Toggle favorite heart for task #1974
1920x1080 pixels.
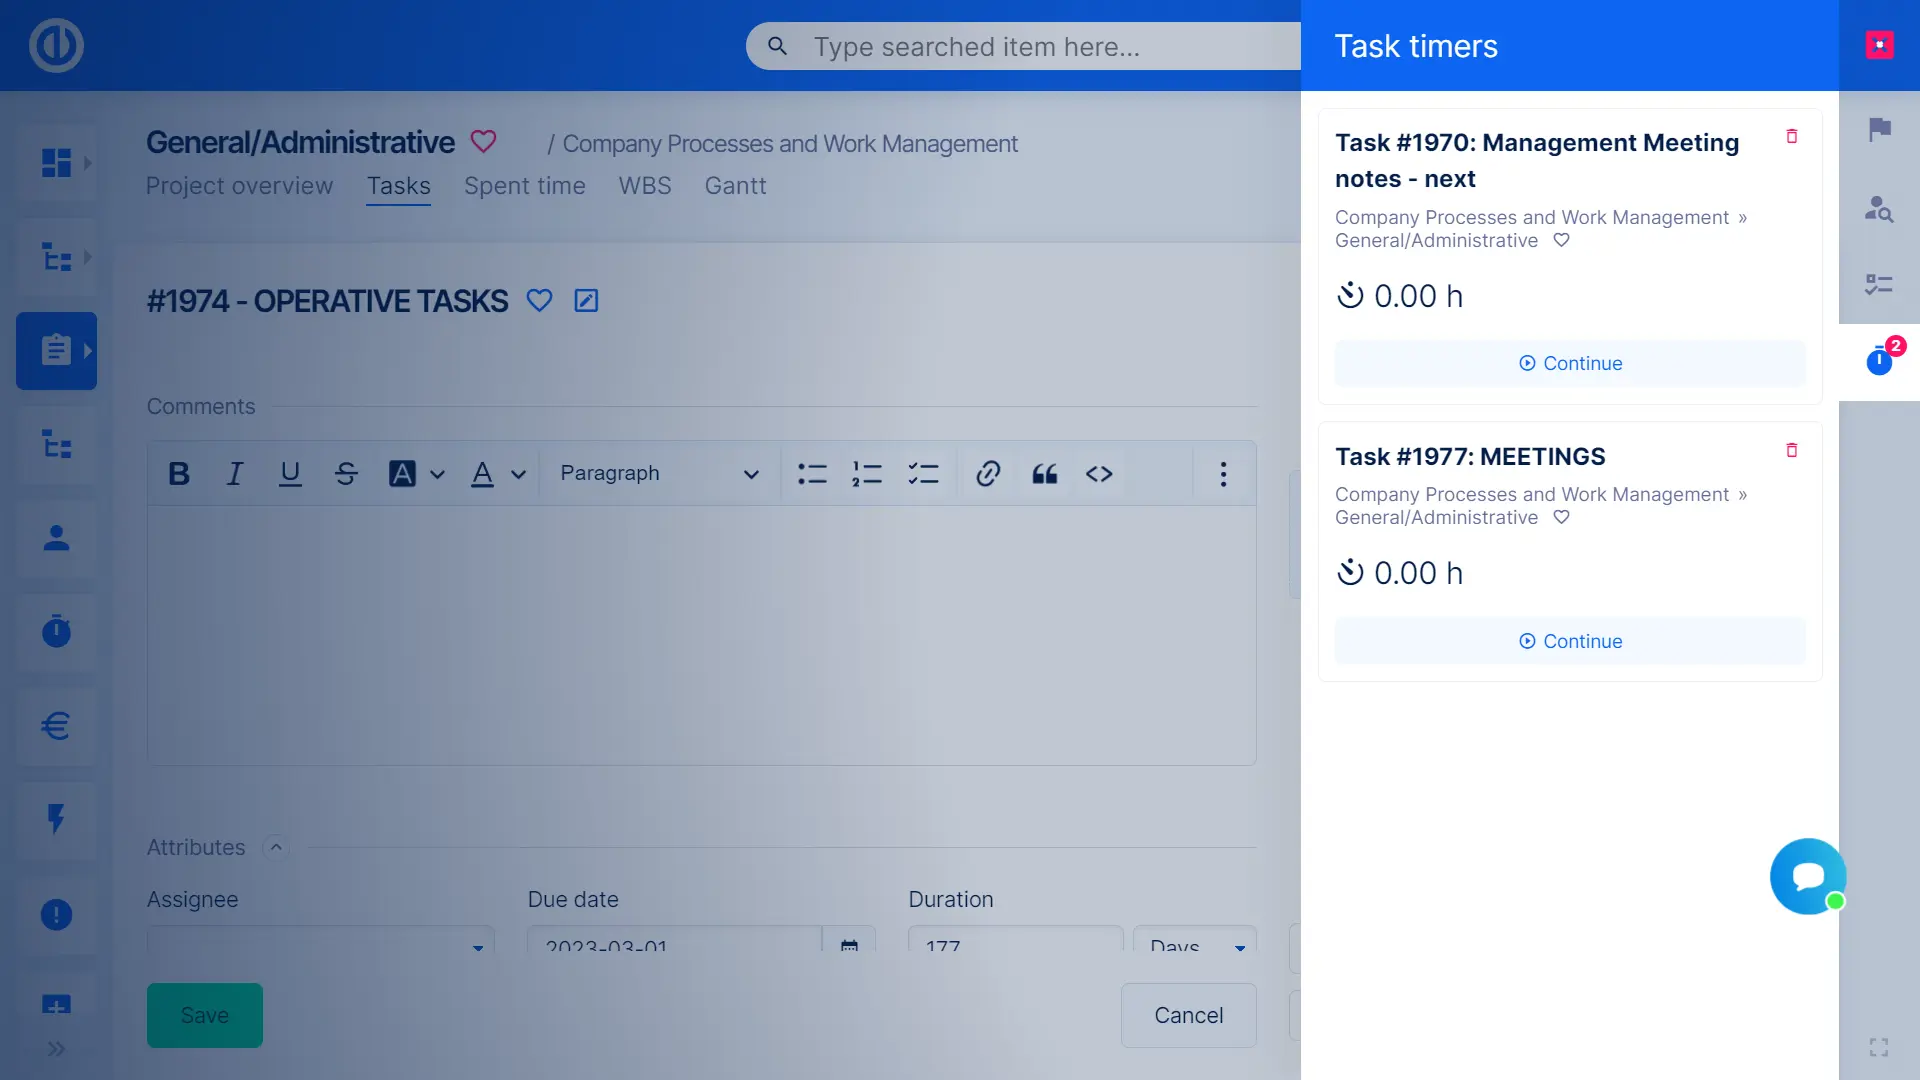(539, 300)
